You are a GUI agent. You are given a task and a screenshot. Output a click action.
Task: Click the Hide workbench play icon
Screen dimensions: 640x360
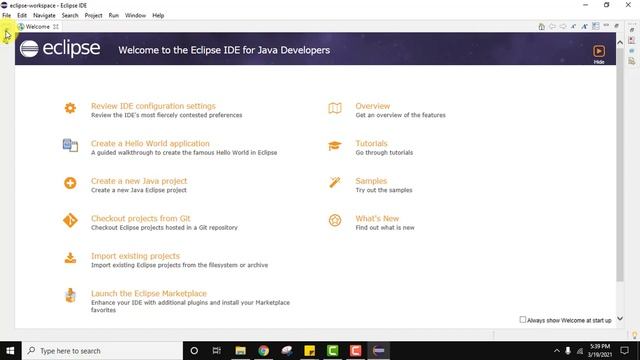[x=599, y=51]
